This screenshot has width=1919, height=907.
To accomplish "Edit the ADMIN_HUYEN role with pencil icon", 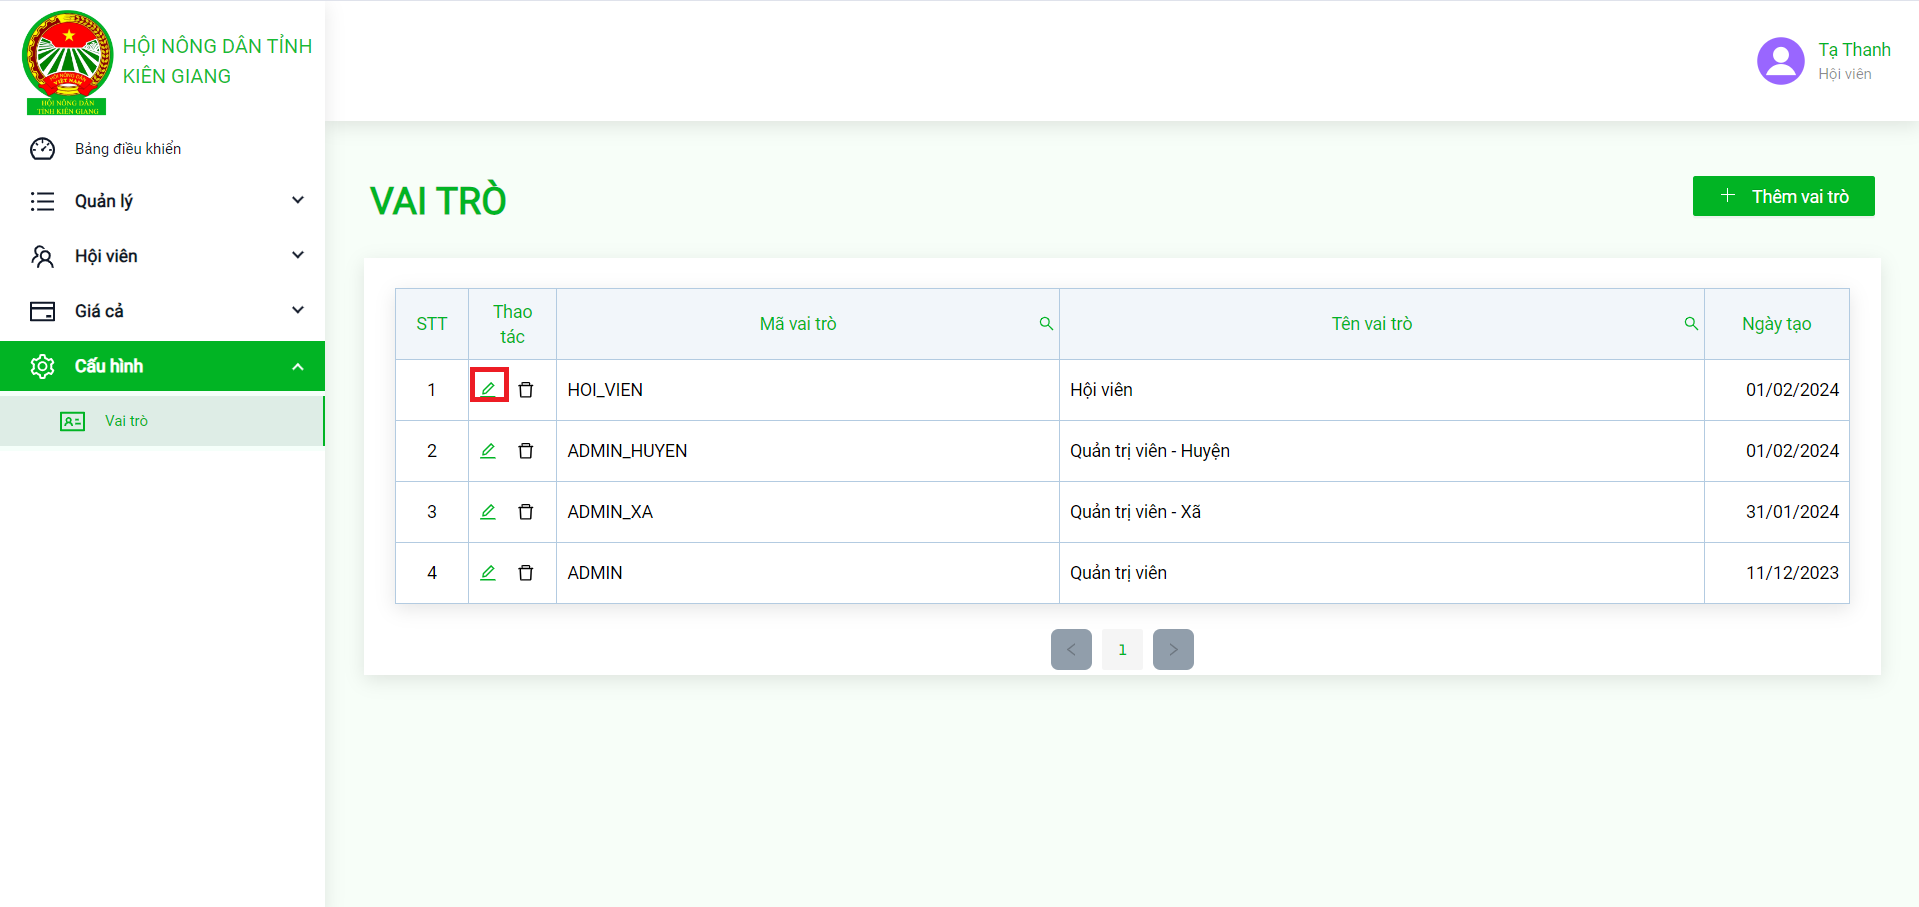I will coord(488,450).
